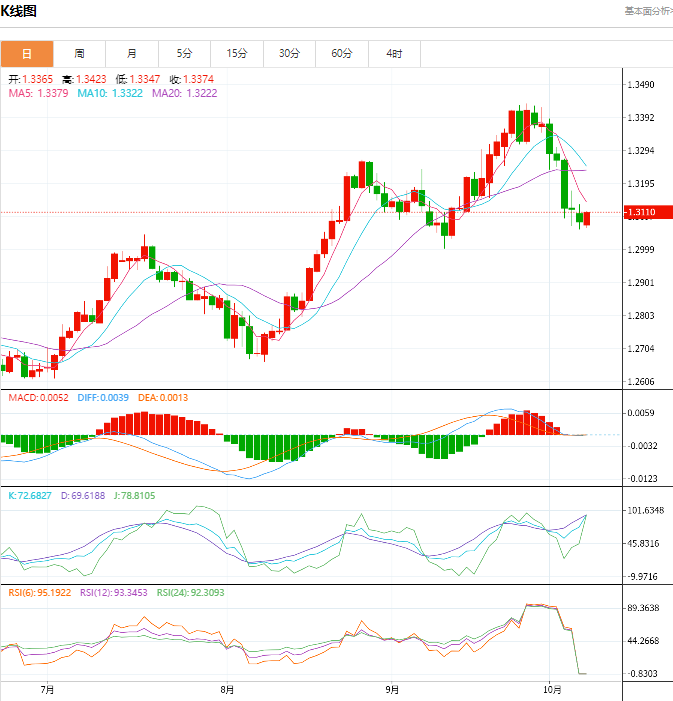Select the 15分 interval tab
The width and height of the screenshot is (673, 701).
(x=236, y=53)
